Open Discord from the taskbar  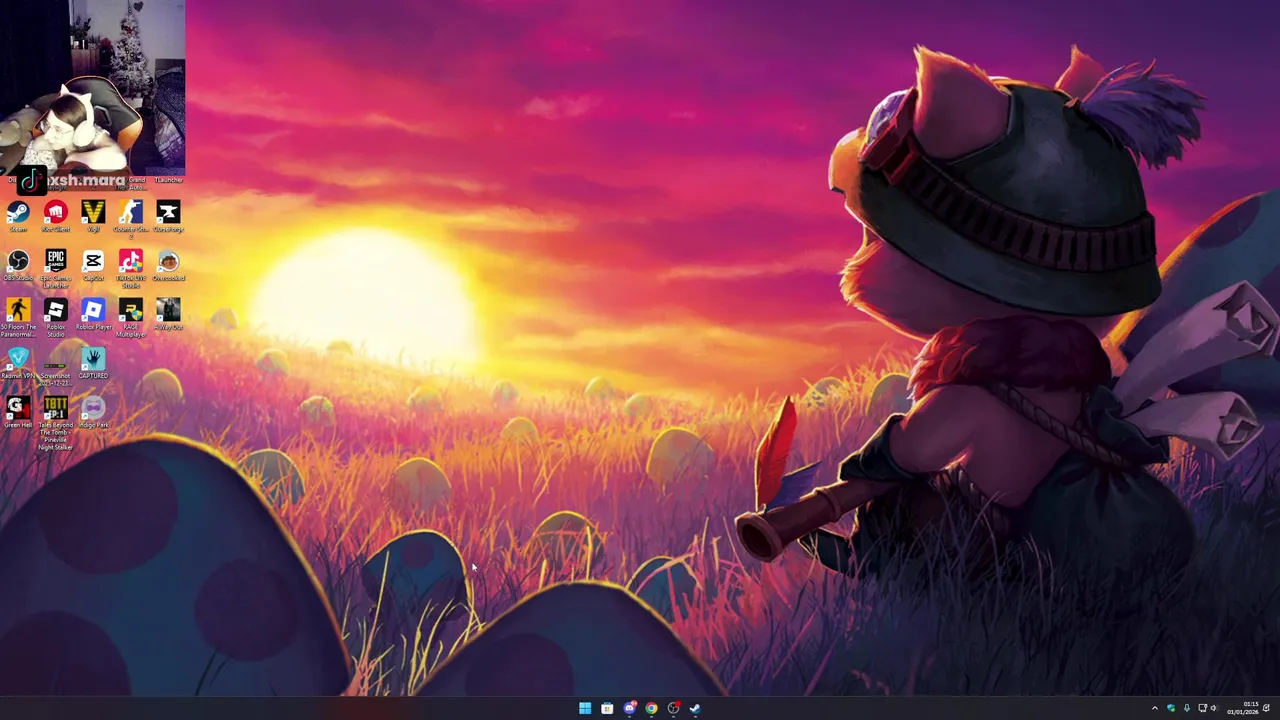(629, 708)
